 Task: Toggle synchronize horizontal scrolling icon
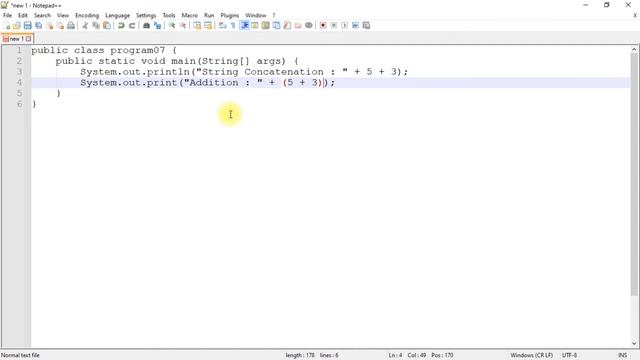tap(208, 26)
